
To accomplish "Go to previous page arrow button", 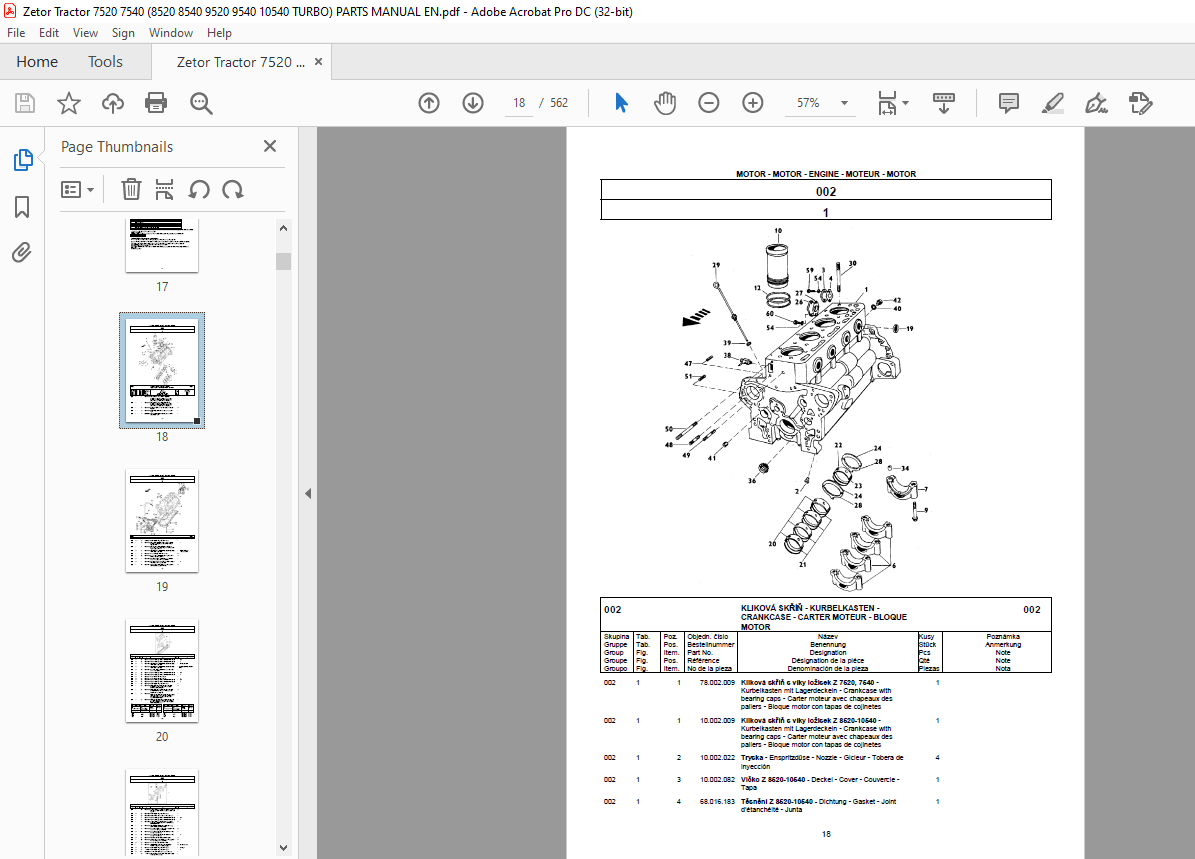I will (429, 103).
